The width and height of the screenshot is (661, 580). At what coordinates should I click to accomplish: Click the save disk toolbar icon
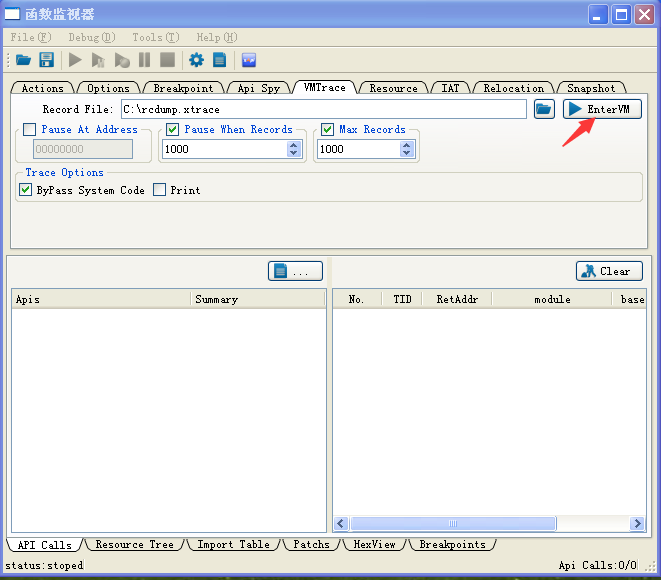(46, 60)
